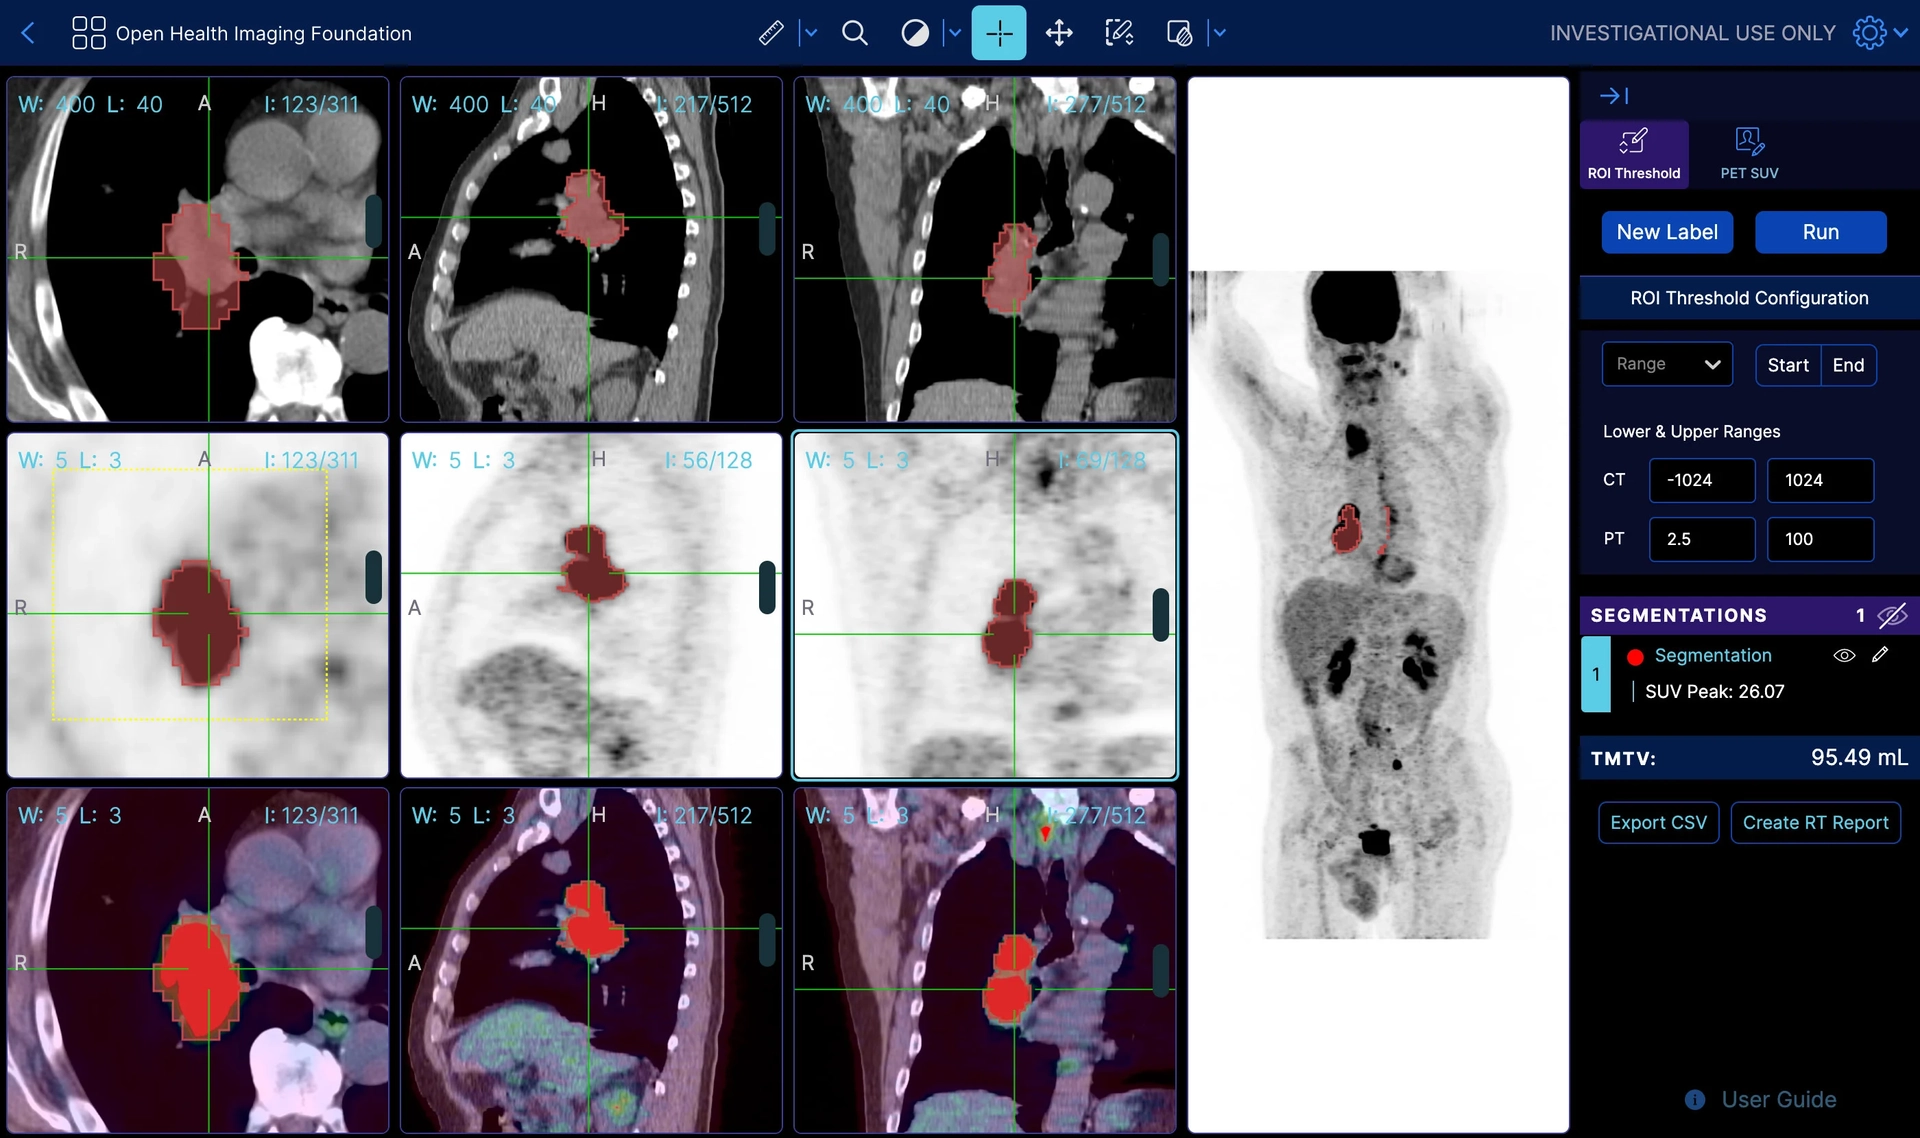Activate the Crosshairs tool
Screen dimensions: 1920x1138
pos(998,33)
